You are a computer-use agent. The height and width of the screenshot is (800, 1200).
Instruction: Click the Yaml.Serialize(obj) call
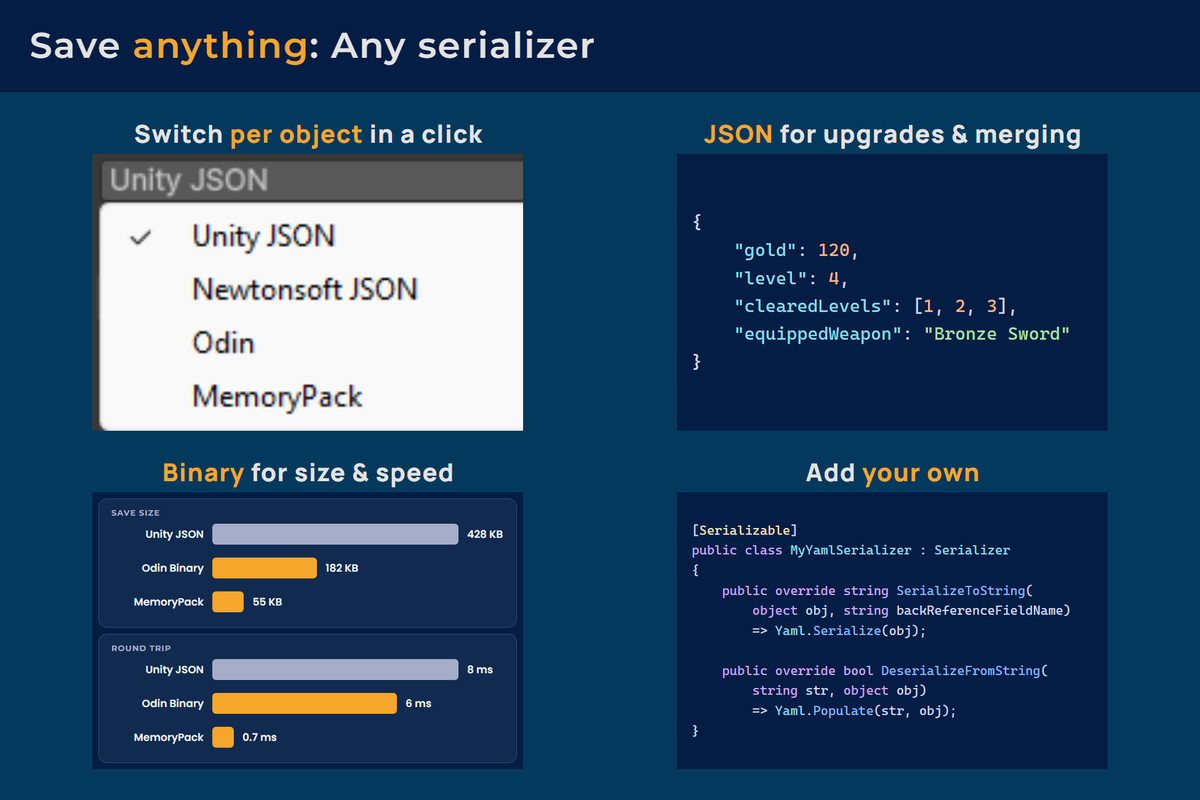850,631
